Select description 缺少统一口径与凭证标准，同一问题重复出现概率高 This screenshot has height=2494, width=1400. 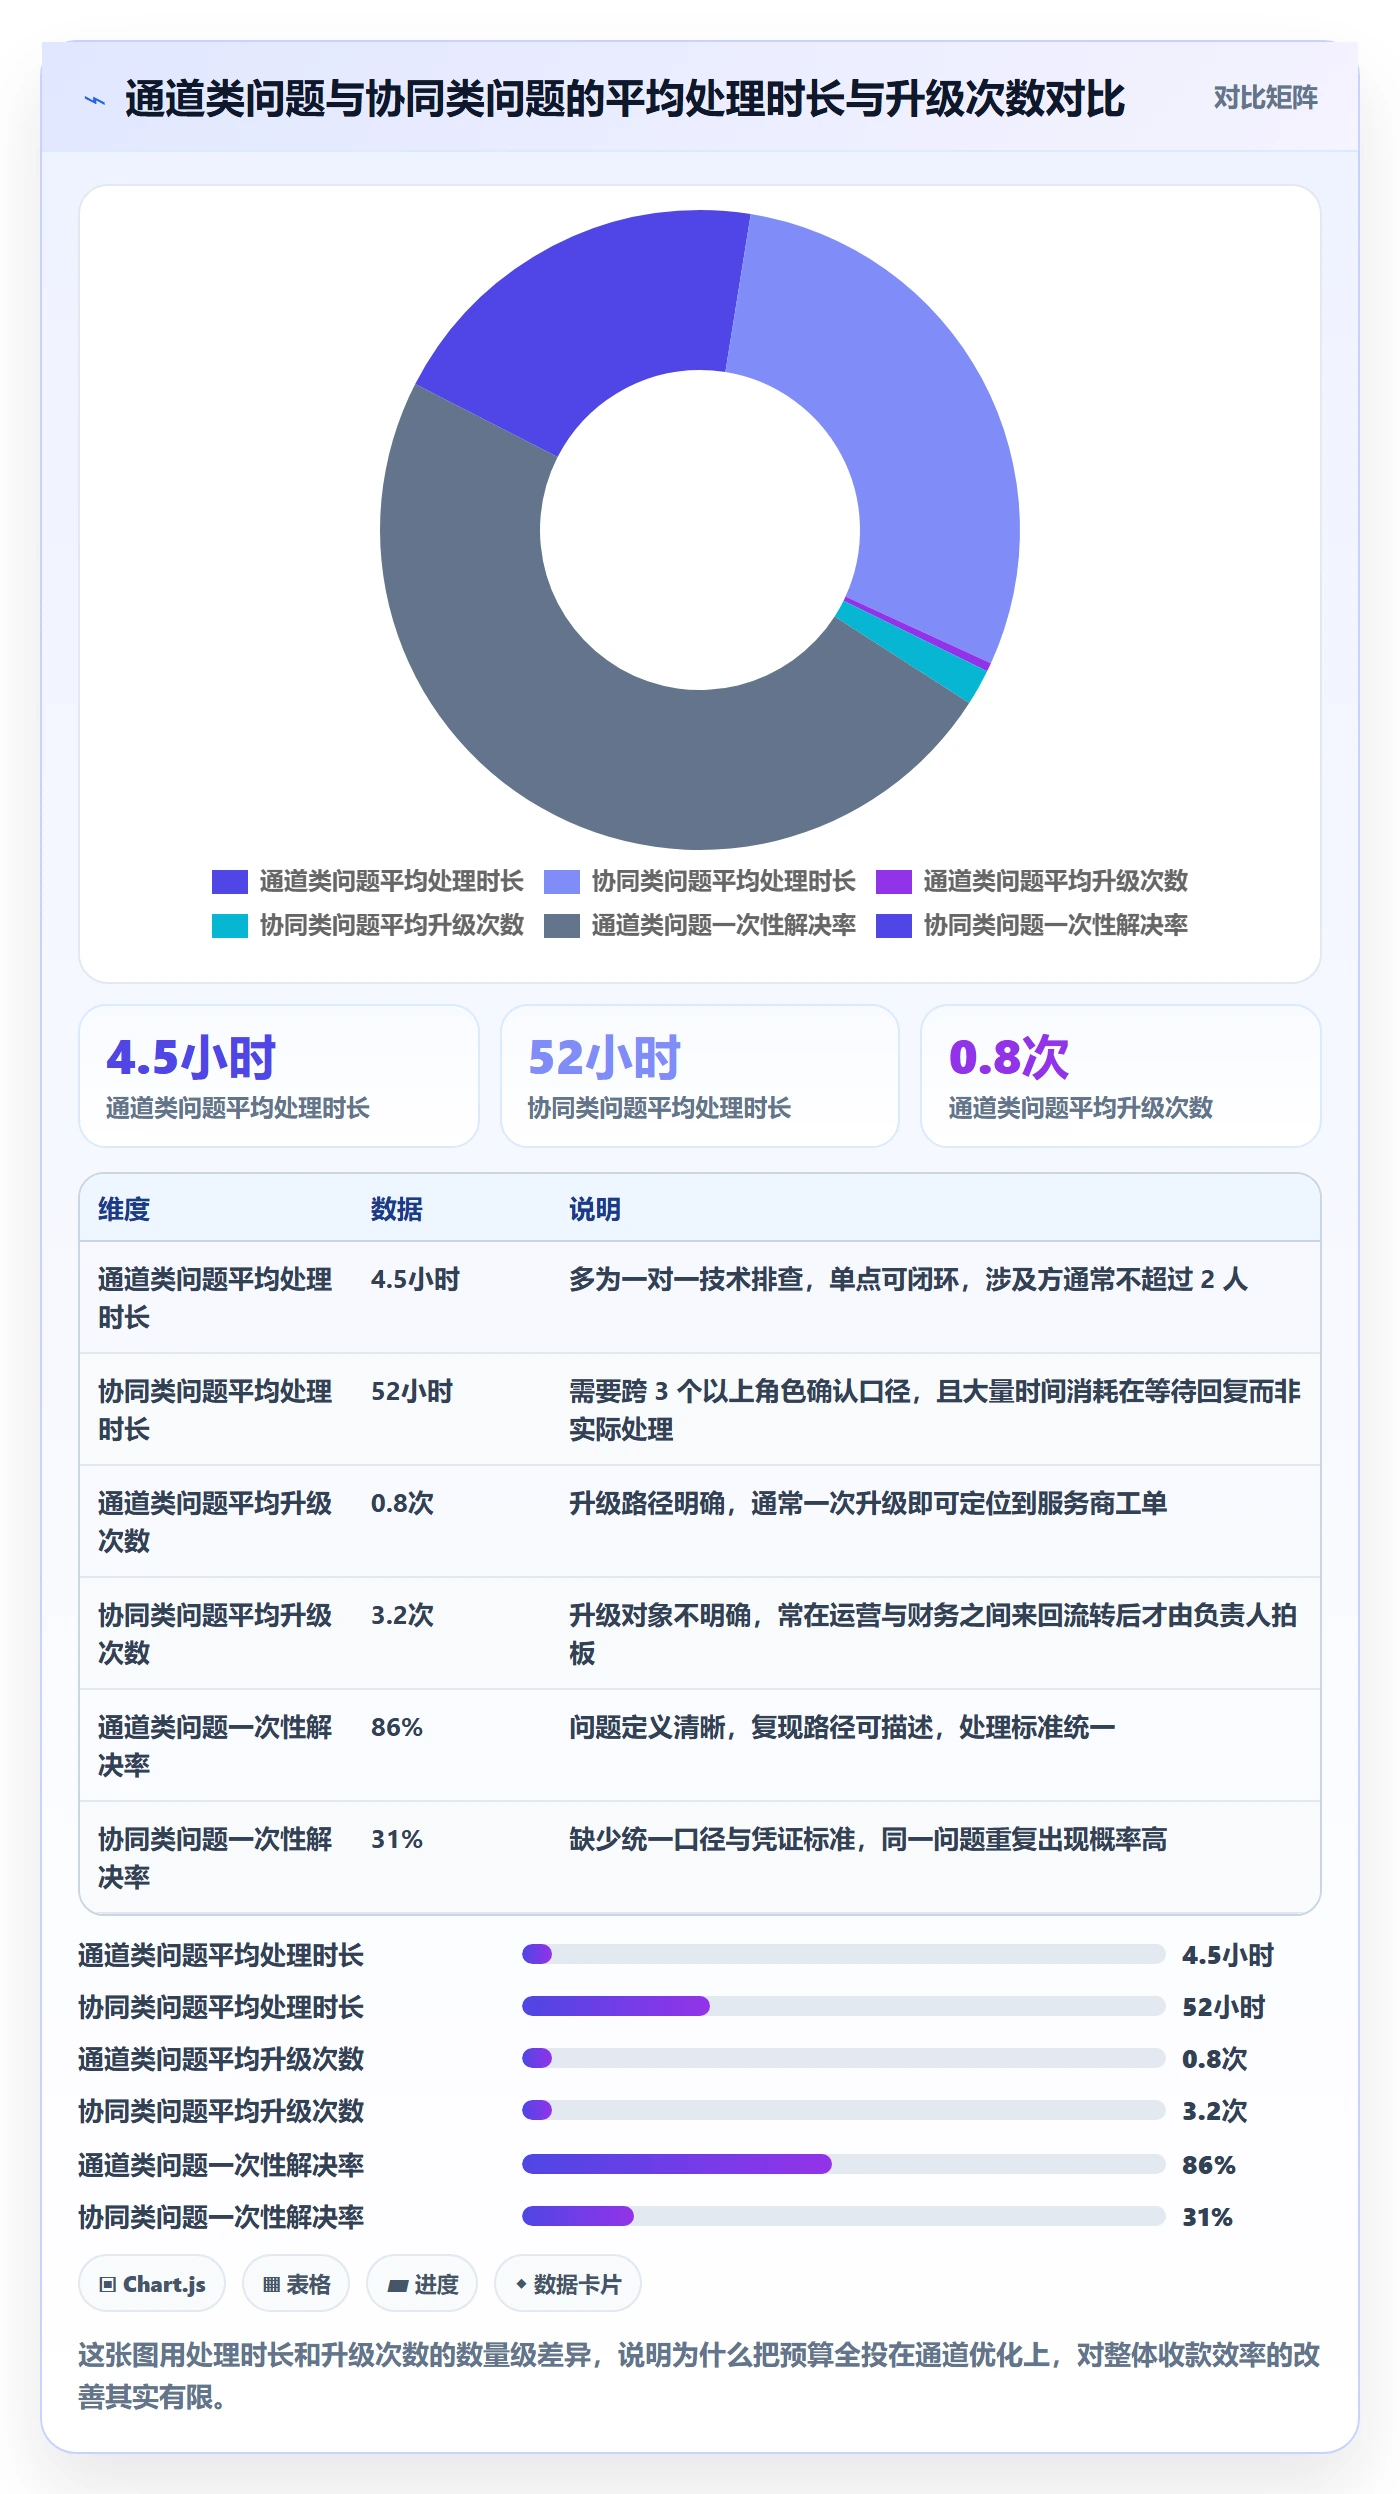[868, 1839]
